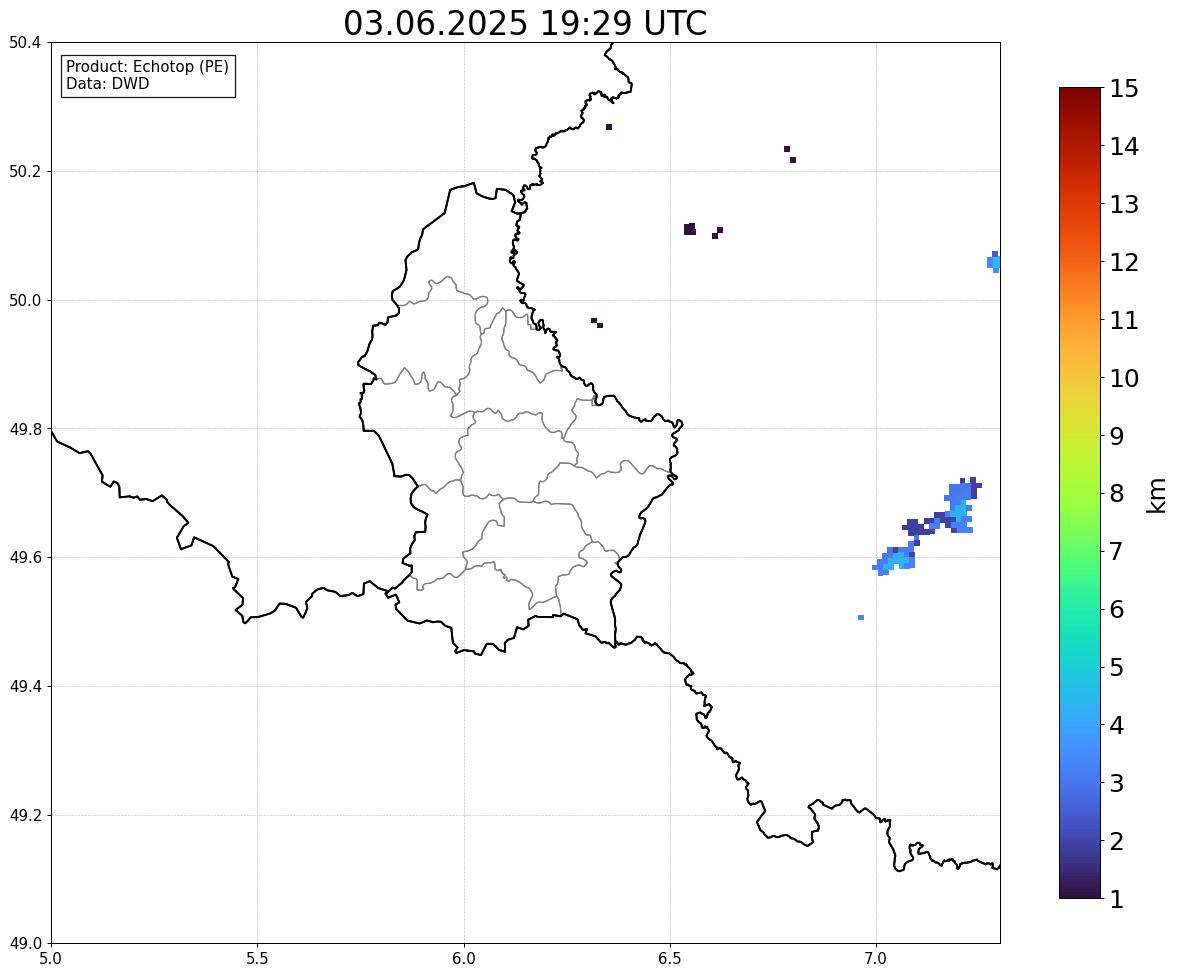Image resolution: width=1178 pixels, height=976 pixels.
Task: Click the "Data: DWD" label
Action: point(107,83)
